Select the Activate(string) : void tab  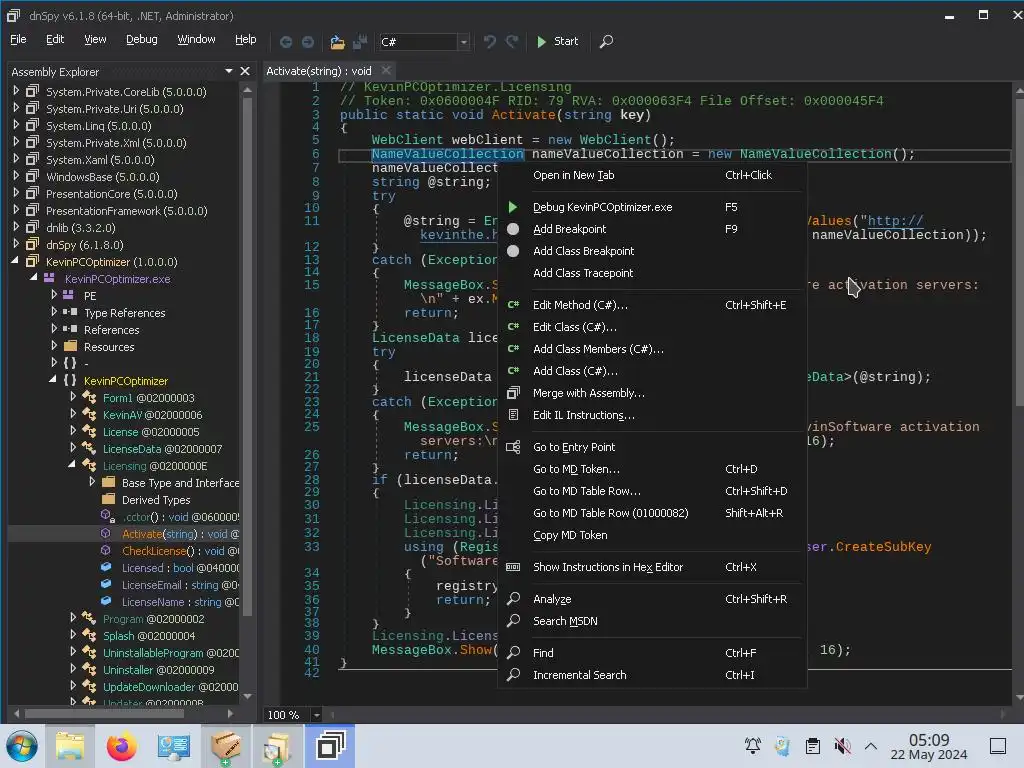tap(319, 71)
